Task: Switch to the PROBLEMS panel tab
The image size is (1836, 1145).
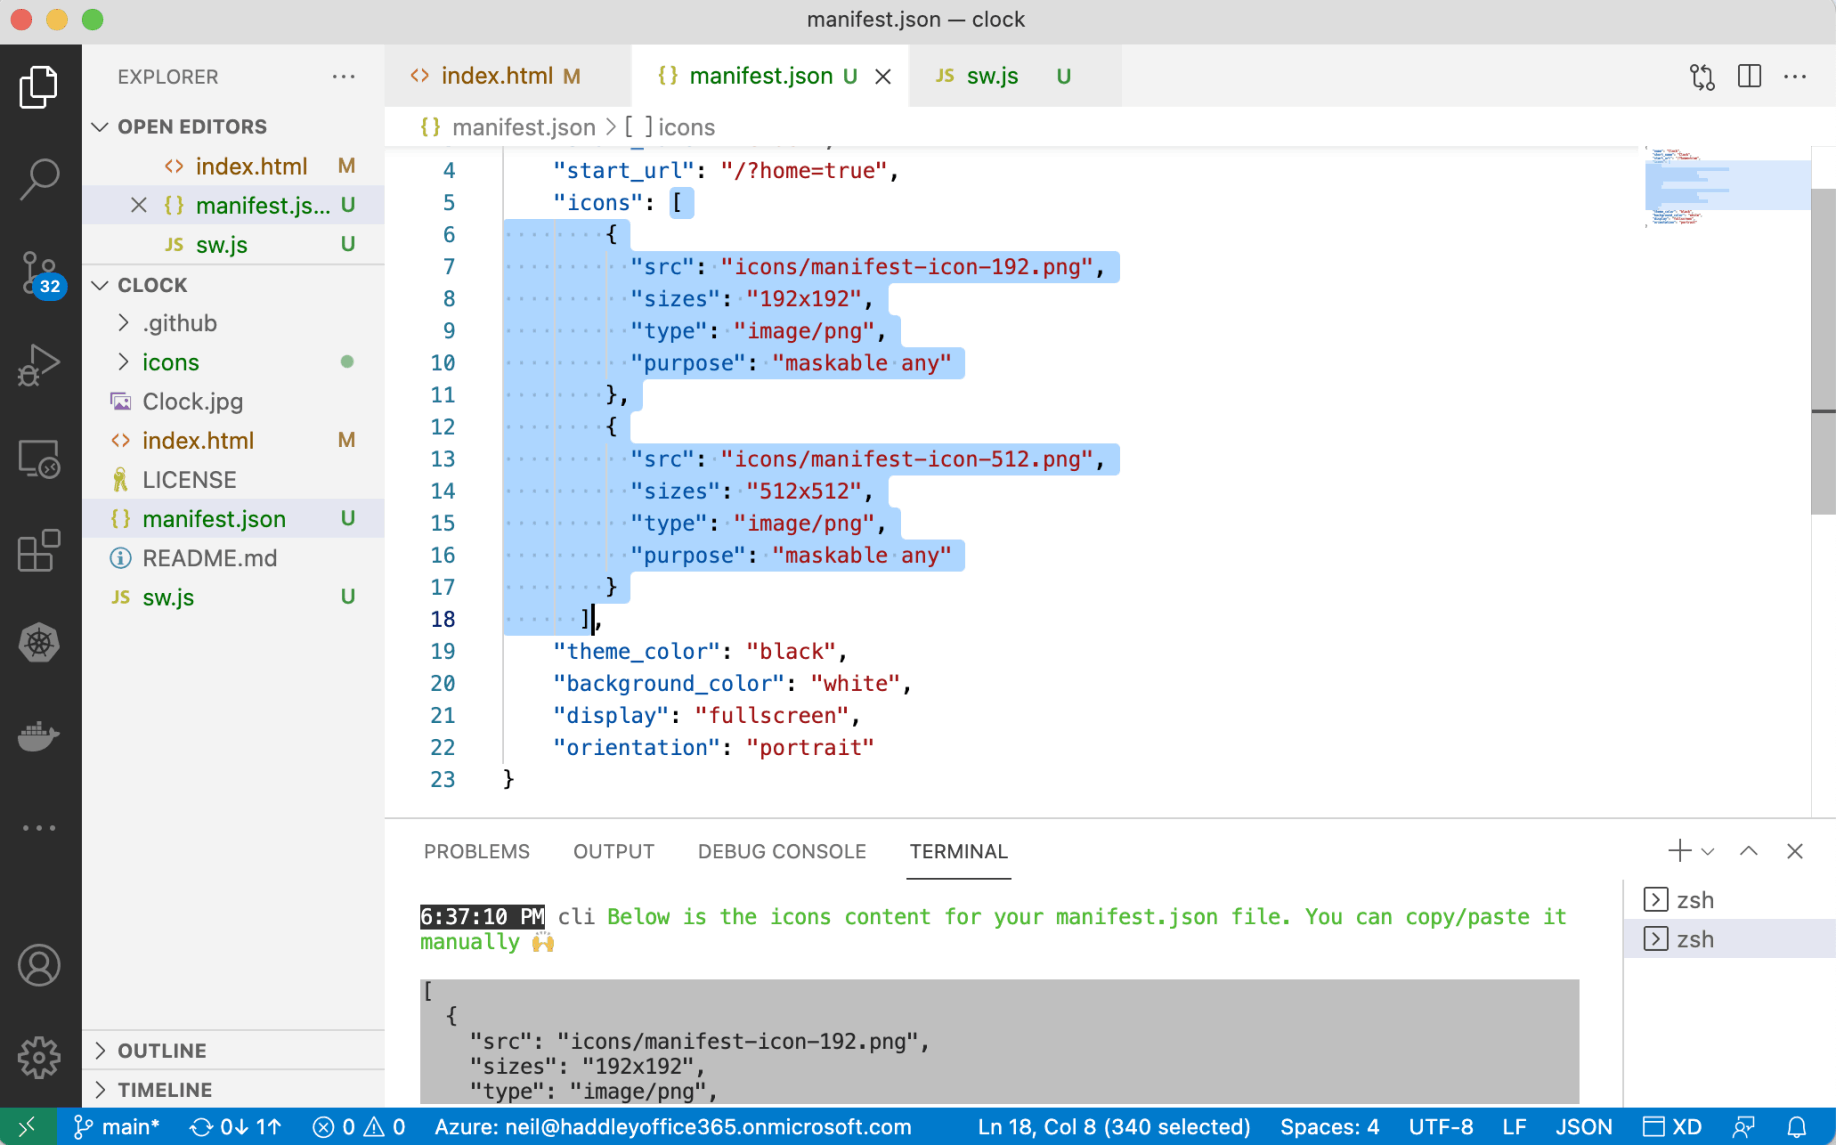Action: click(x=476, y=851)
